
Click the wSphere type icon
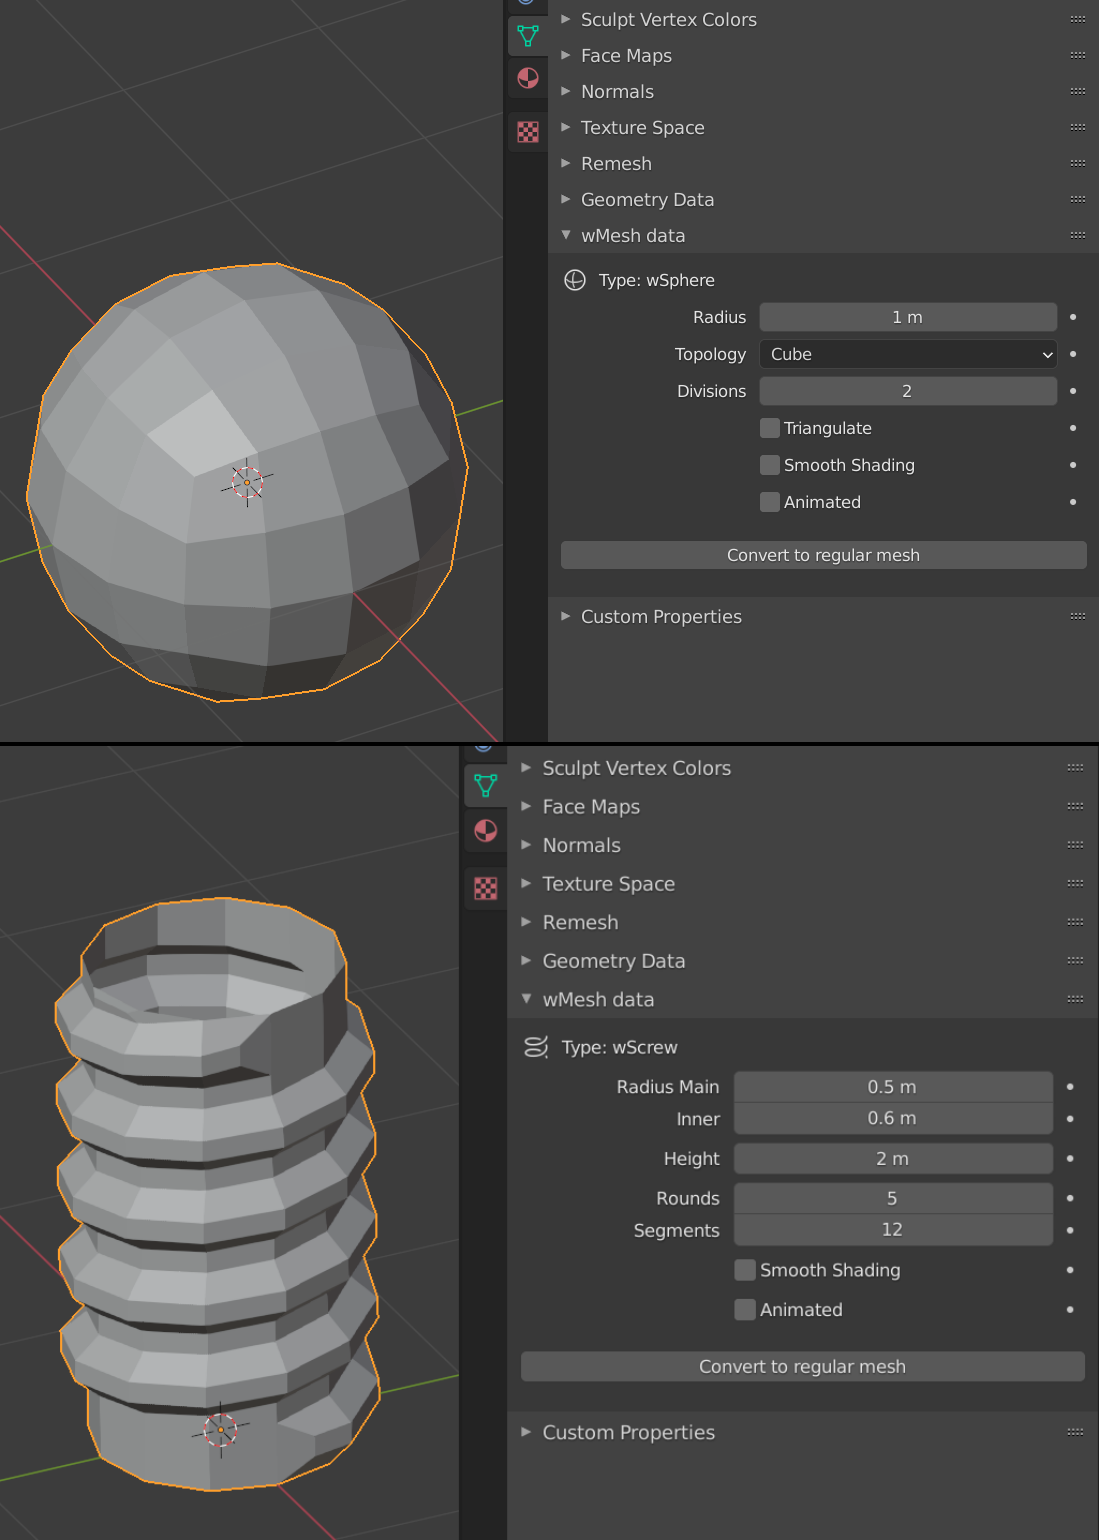tap(575, 280)
